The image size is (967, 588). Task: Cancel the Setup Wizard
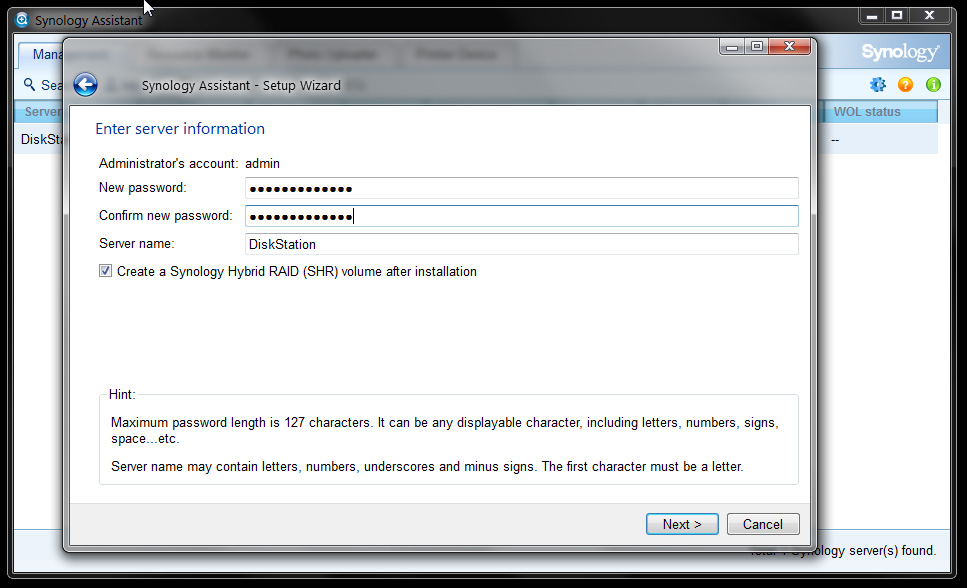763,524
